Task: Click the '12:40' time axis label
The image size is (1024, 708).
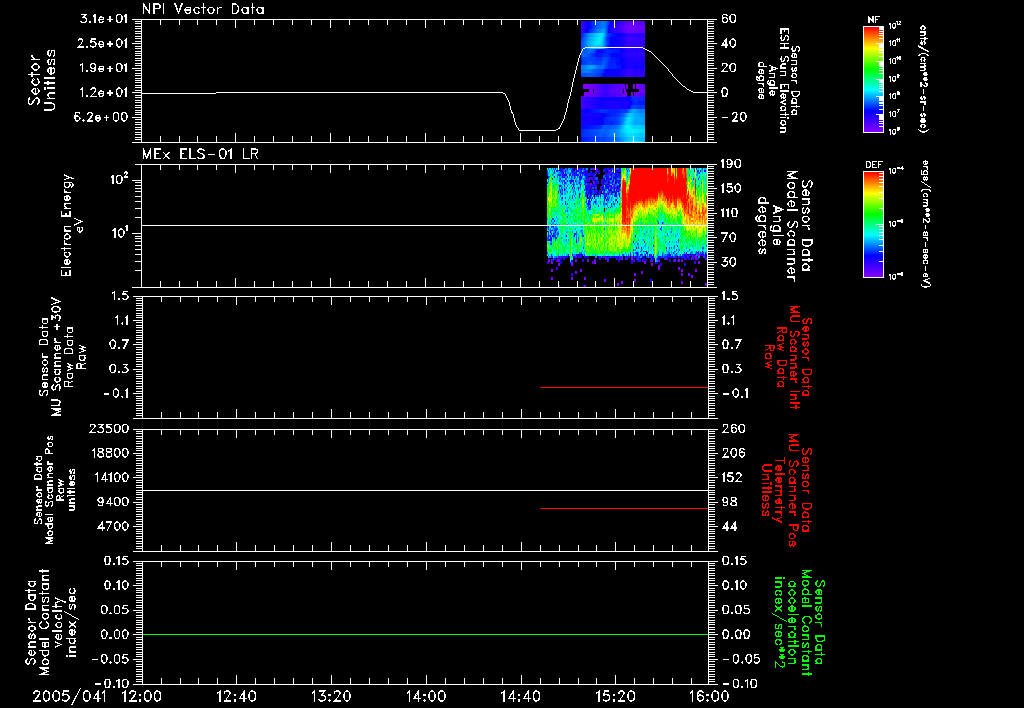Action: [x=236, y=696]
